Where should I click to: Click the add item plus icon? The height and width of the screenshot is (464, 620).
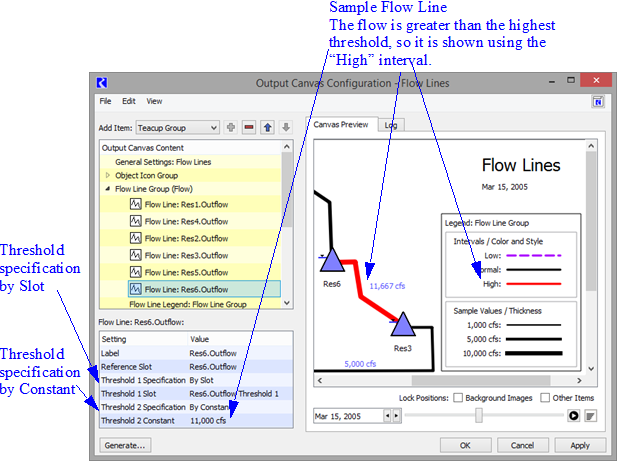tap(231, 127)
